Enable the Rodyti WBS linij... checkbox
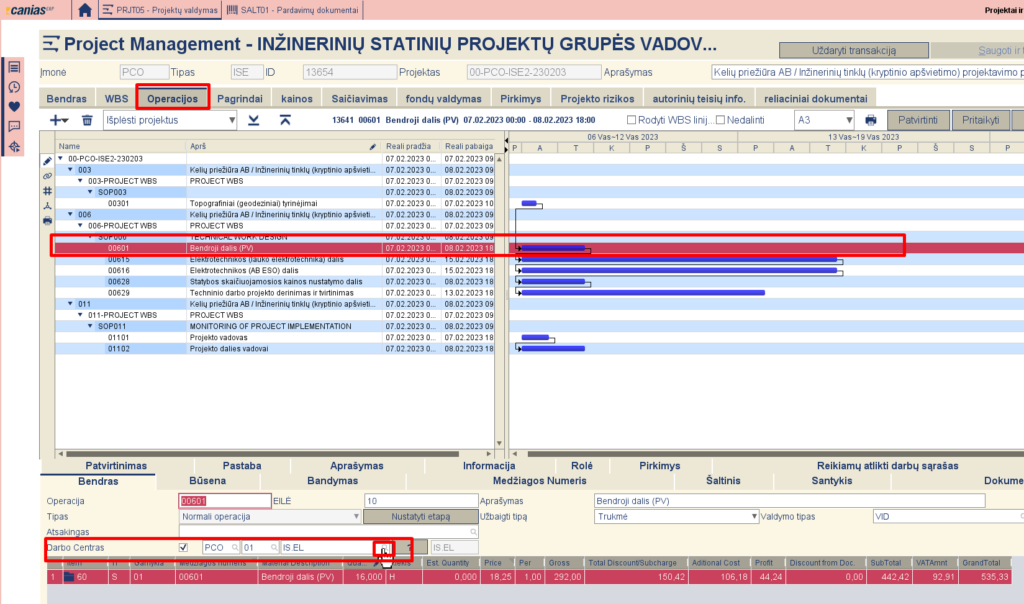 tap(617, 120)
